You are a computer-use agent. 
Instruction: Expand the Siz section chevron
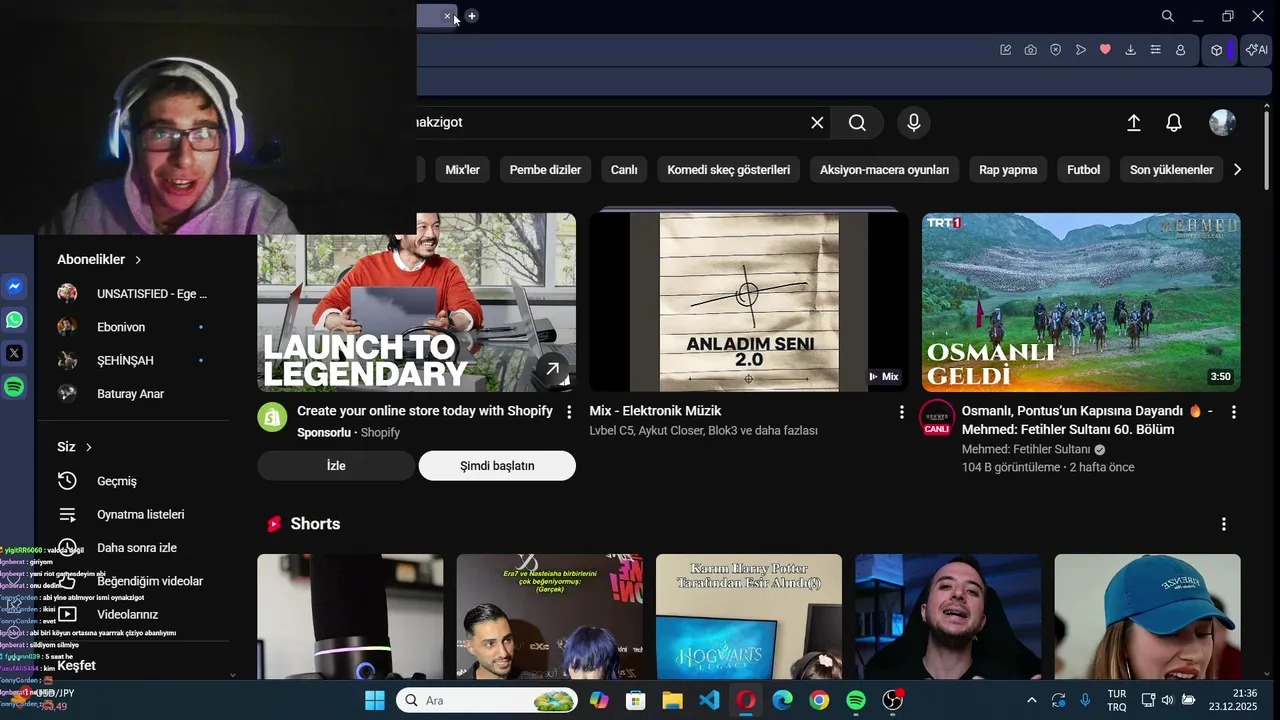(89, 447)
